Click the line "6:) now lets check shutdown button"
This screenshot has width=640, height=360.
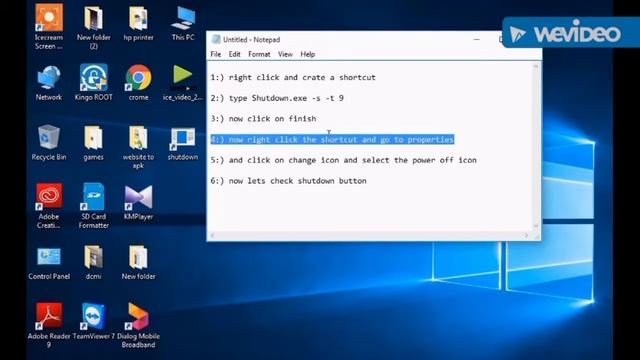288,181
